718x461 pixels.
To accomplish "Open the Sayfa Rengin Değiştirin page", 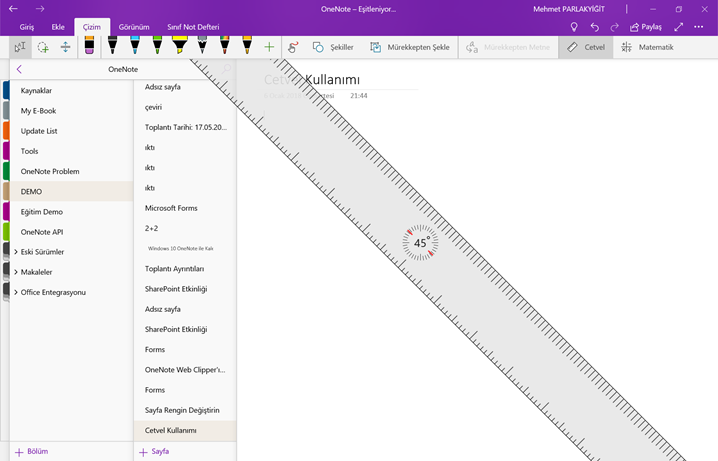I will [x=185, y=410].
